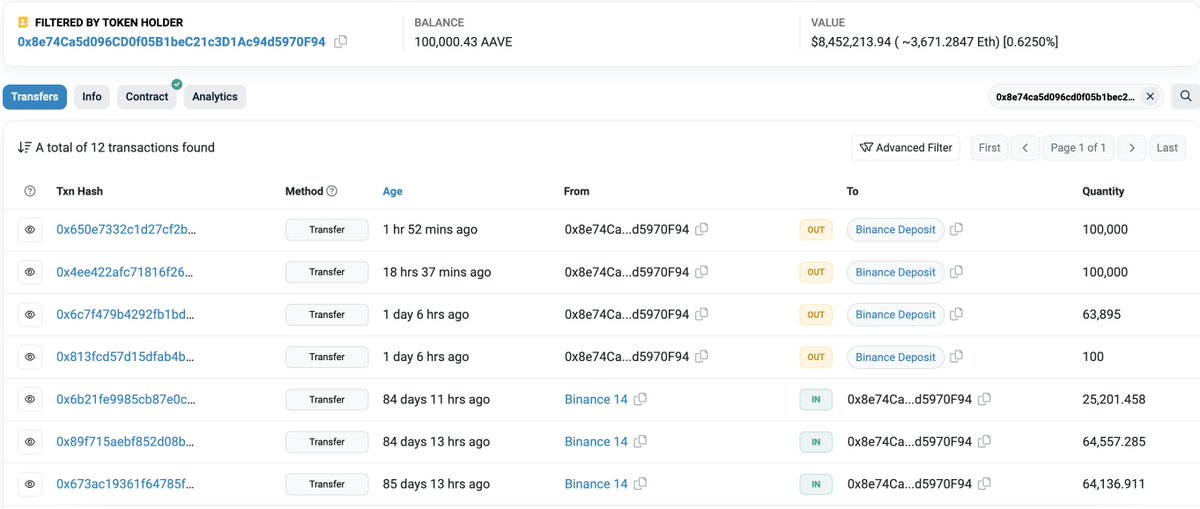View details for txn 0x4ee422afc71816f26
Viewport: 1200px width, 509px height.
(x=30, y=272)
